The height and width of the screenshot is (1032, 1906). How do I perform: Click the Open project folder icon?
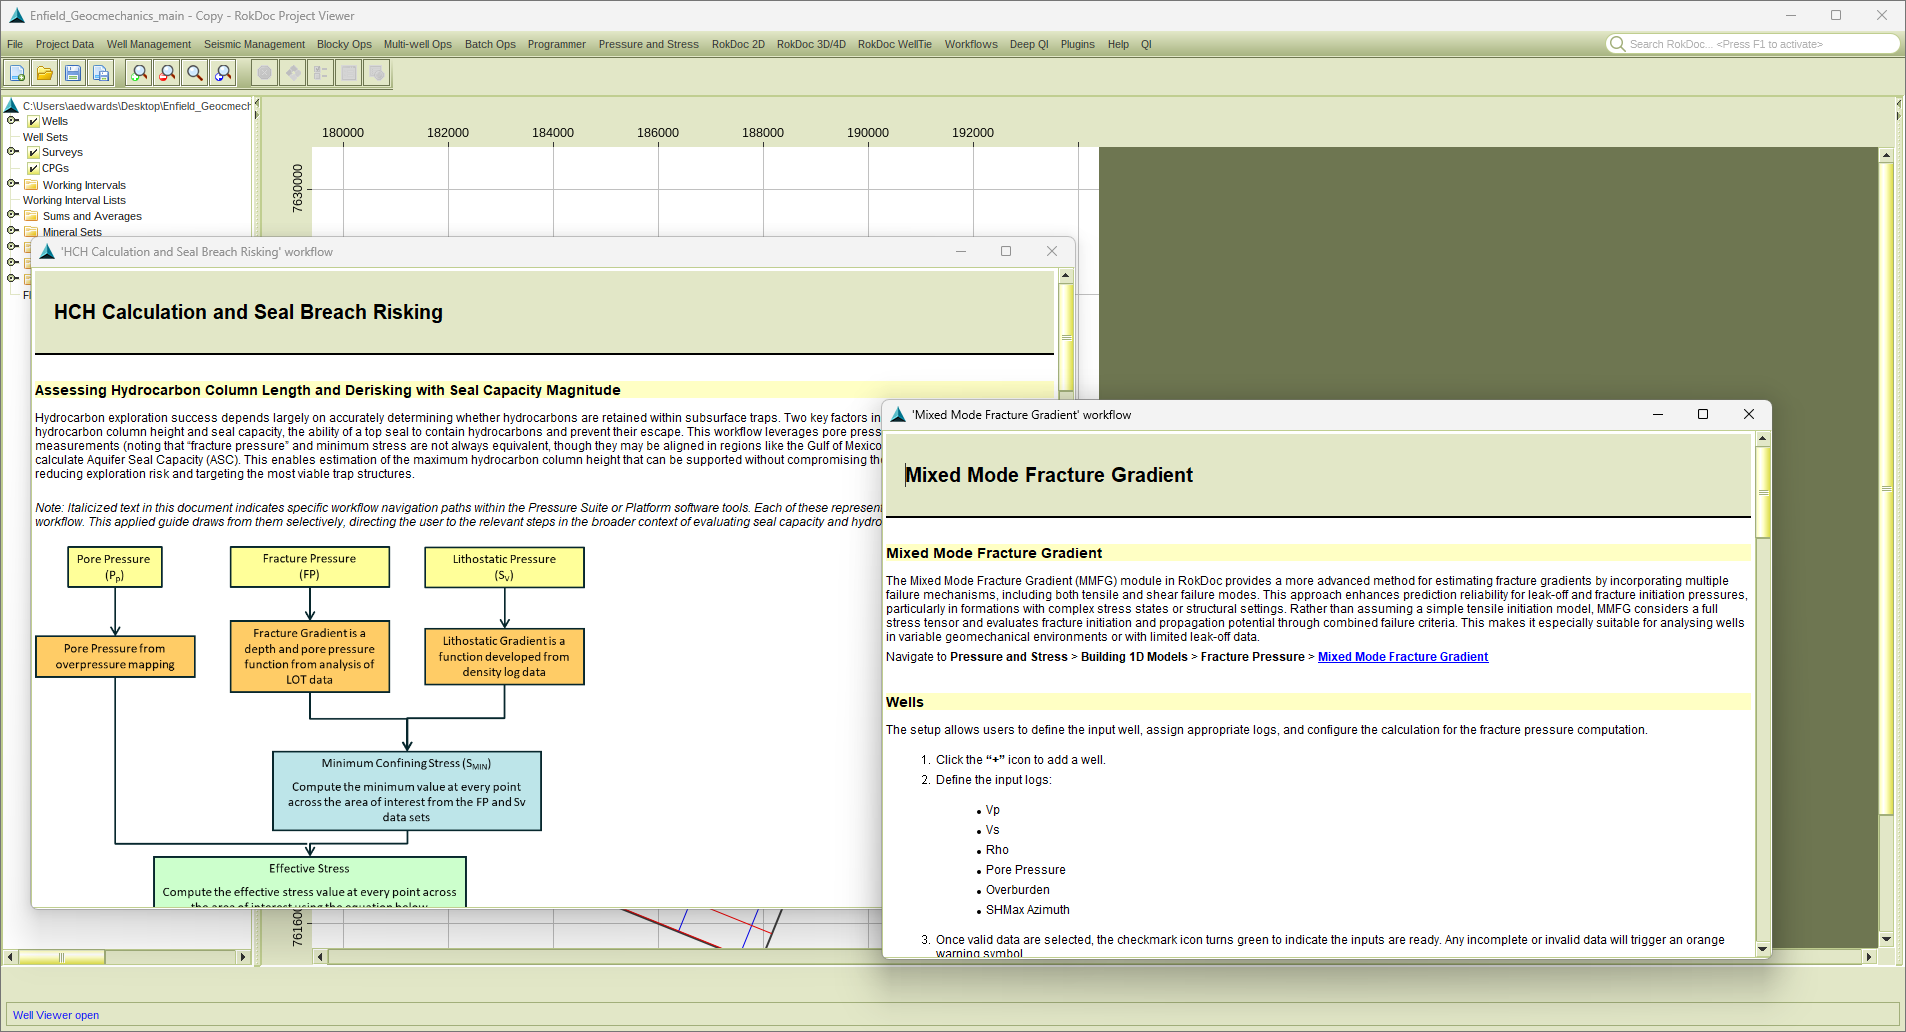pyautogui.click(x=45, y=73)
